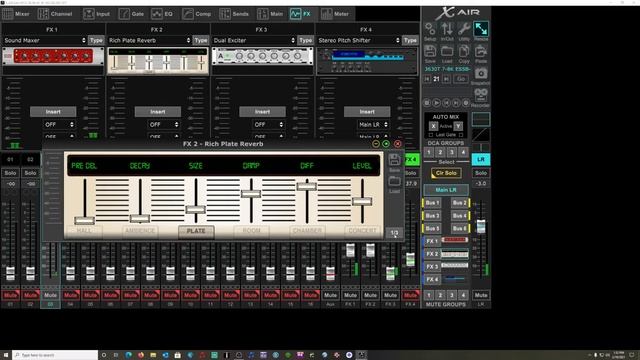
Task: Click the Paste icon in X AIR panel
Action: coord(481,51)
